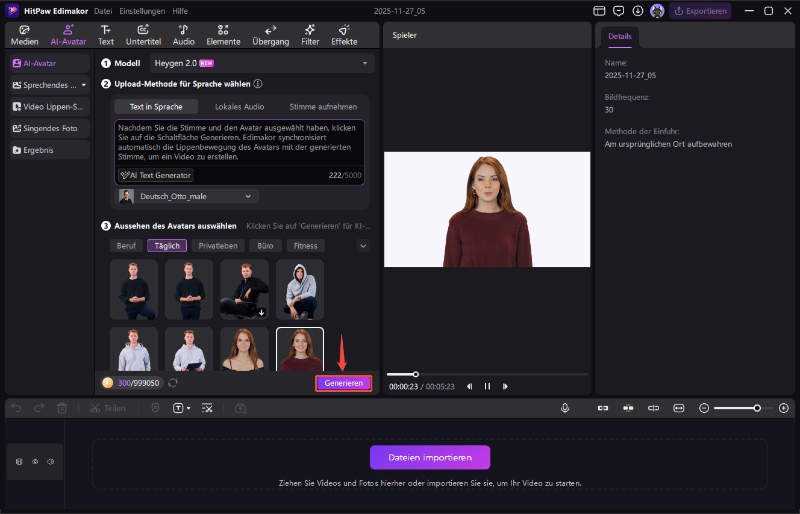This screenshot has width=800, height=514.
Task: Open the Audio tab
Action: pos(183,35)
